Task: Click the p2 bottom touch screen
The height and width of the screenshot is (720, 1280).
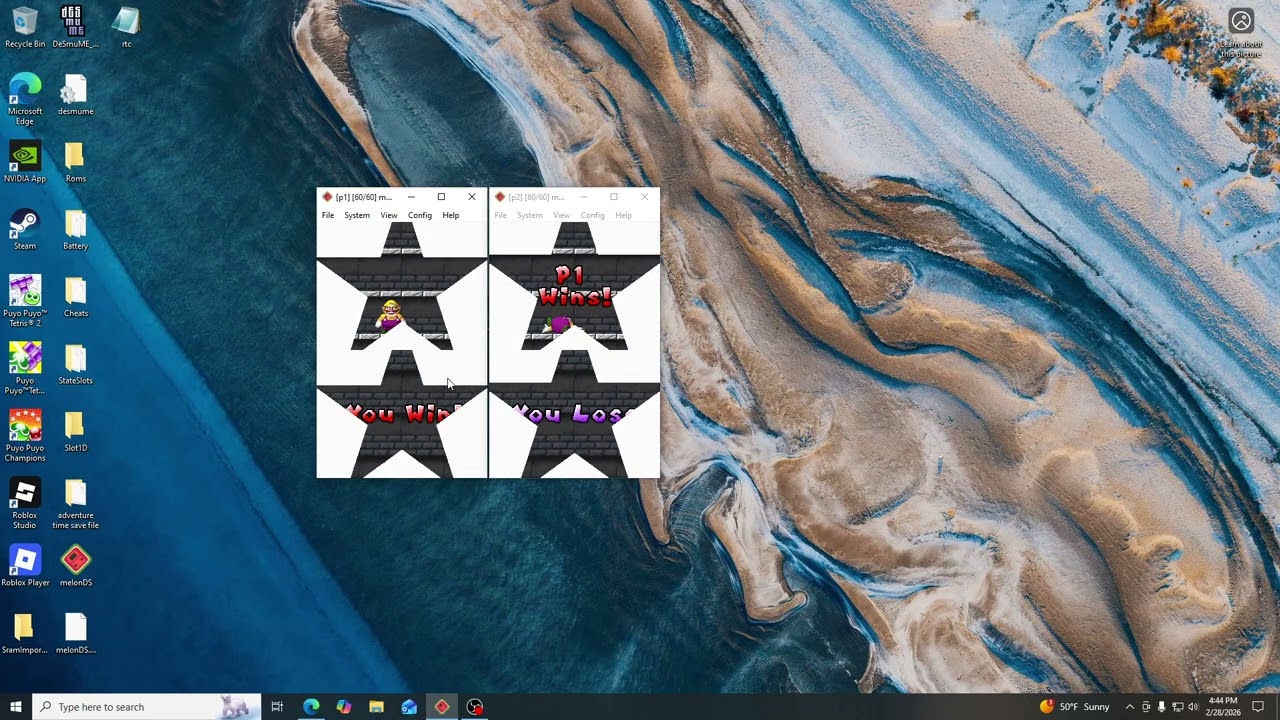Action: pos(574,414)
